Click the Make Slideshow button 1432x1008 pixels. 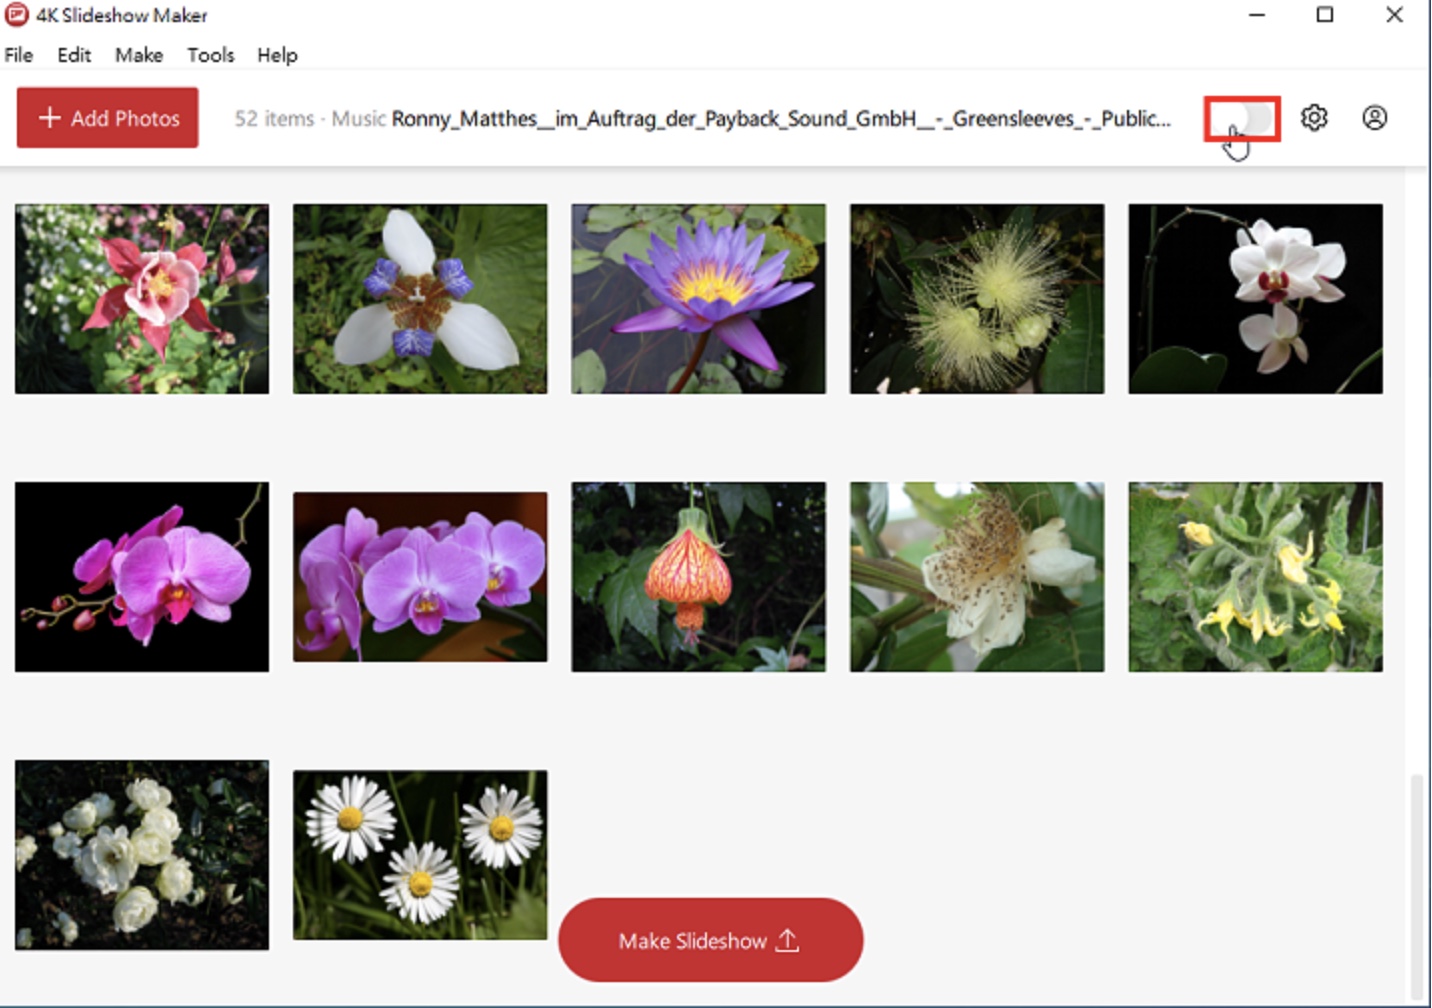[711, 940]
